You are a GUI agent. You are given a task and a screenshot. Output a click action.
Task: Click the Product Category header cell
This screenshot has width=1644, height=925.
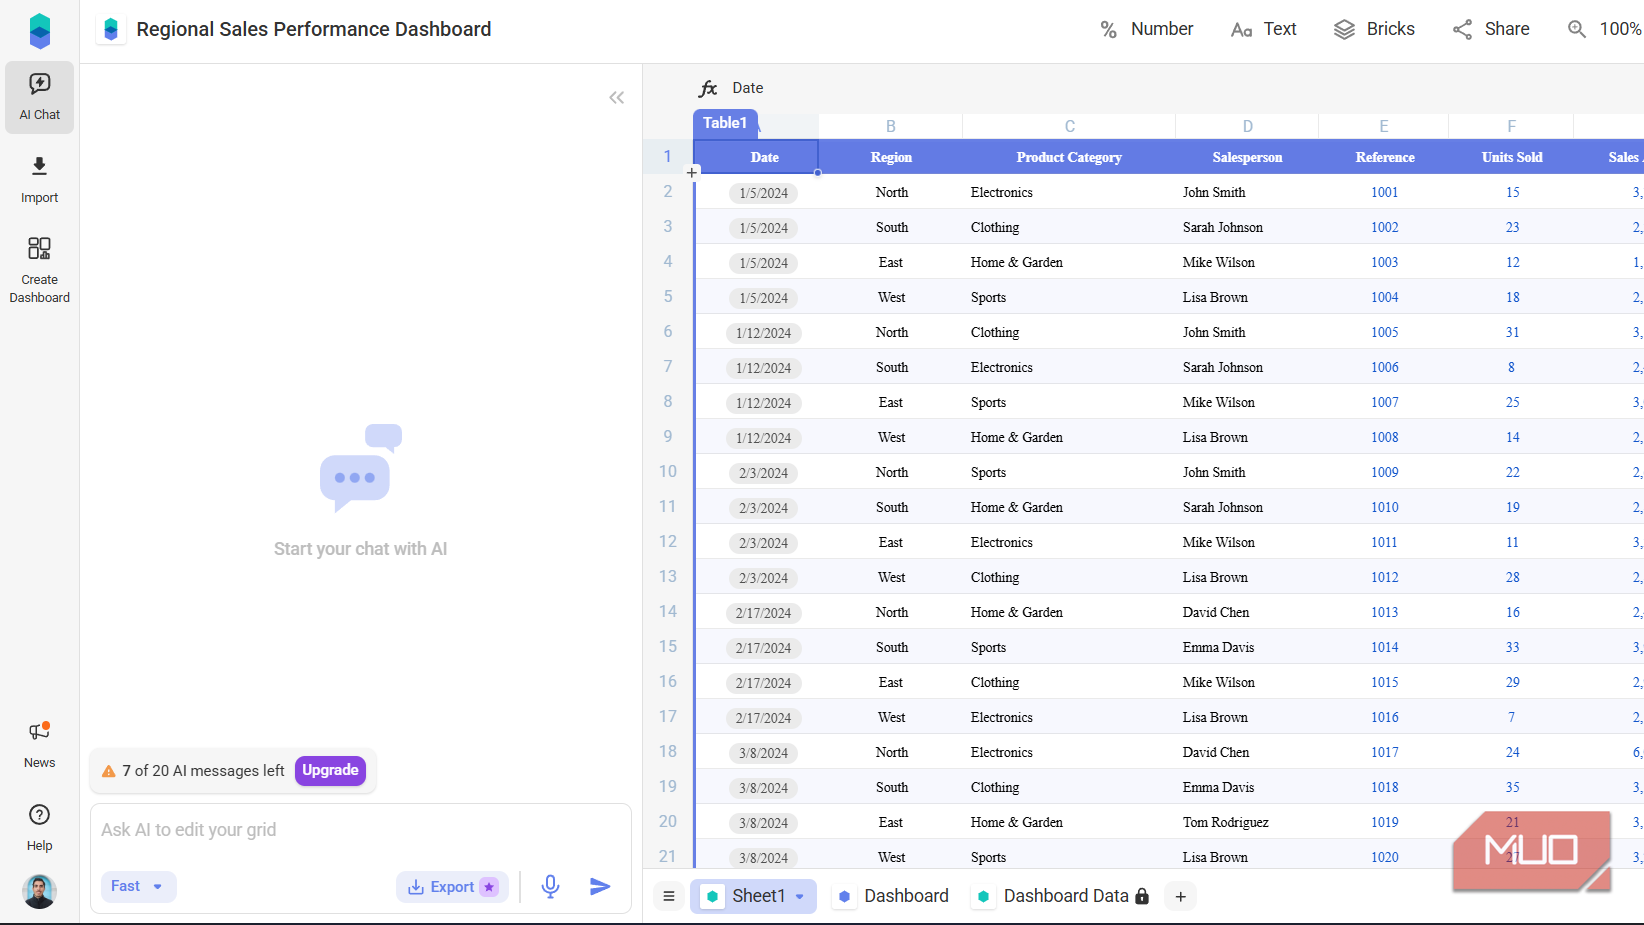point(1069,157)
